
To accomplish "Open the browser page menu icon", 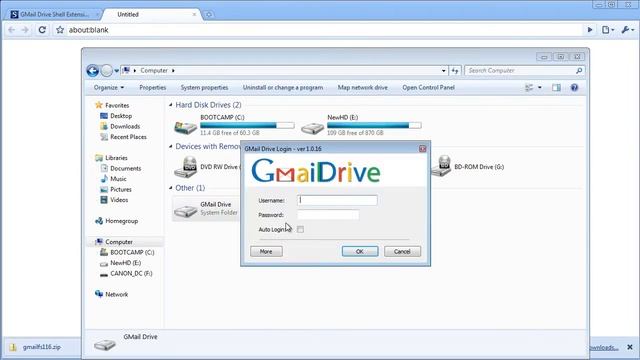I will click(608, 30).
